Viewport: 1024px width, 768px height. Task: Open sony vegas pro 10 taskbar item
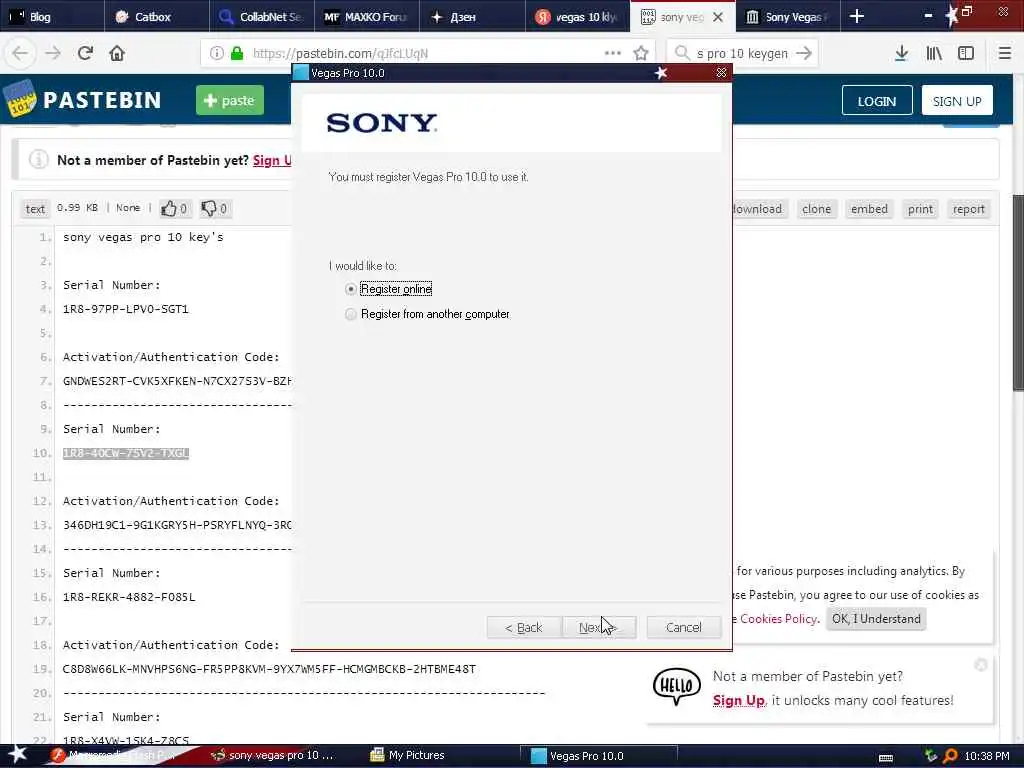tap(272, 756)
